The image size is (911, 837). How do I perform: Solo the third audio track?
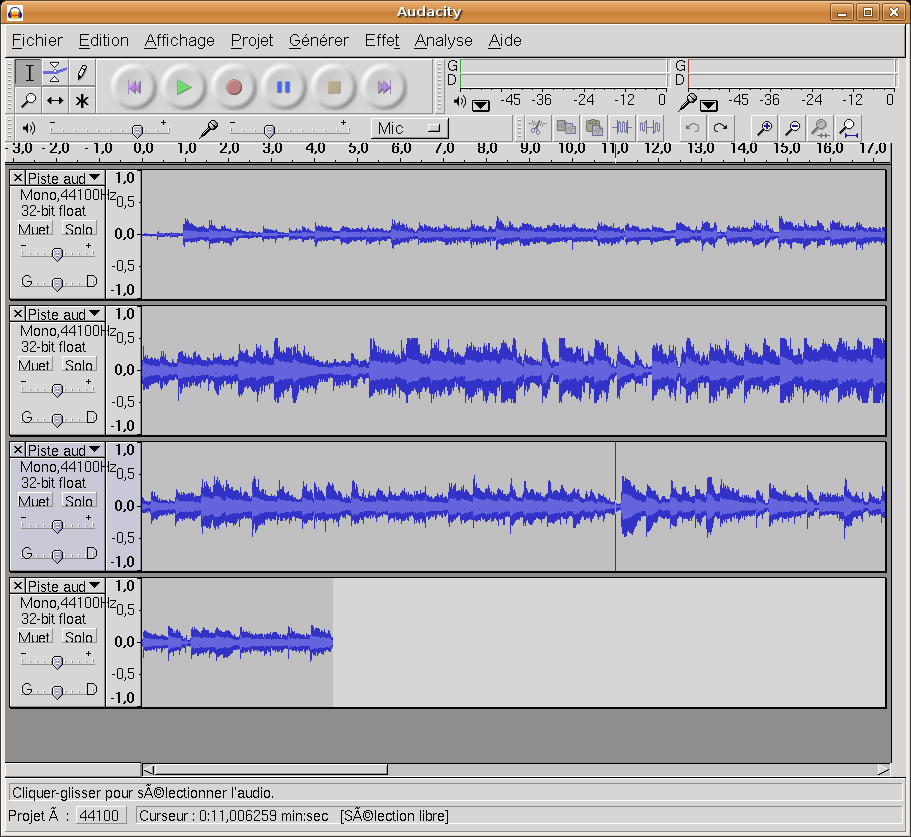click(x=79, y=501)
